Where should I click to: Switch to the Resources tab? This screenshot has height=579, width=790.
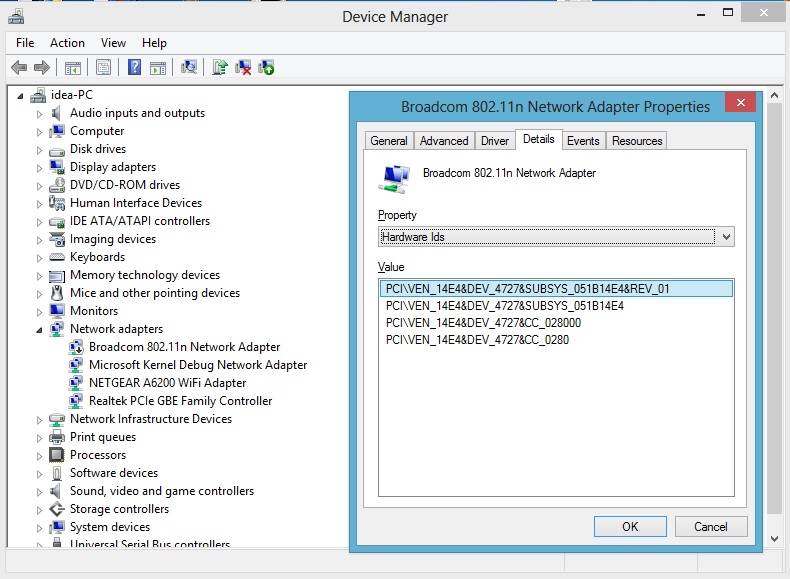[637, 141]
